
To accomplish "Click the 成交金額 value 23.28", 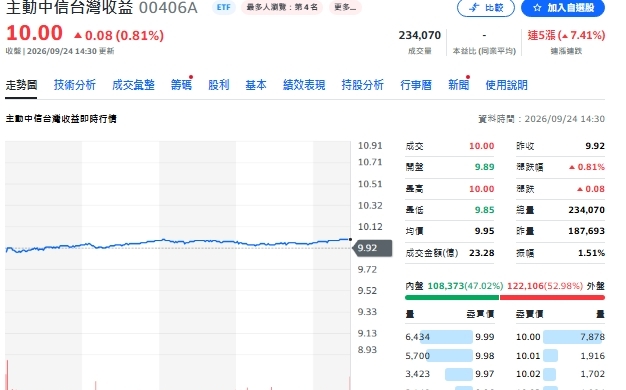I will point(481,253).
